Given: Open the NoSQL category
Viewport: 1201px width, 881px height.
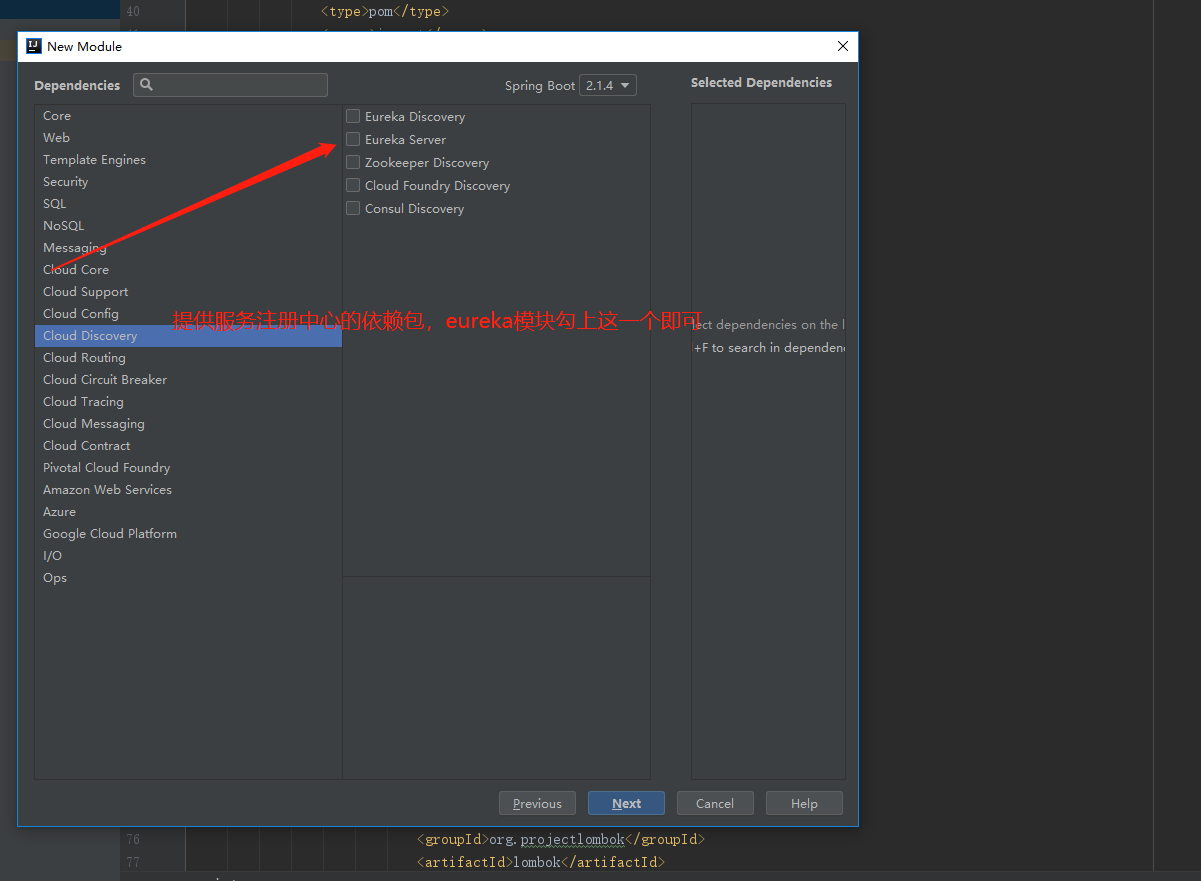Looking at the screenshot, I should (188, 226).
